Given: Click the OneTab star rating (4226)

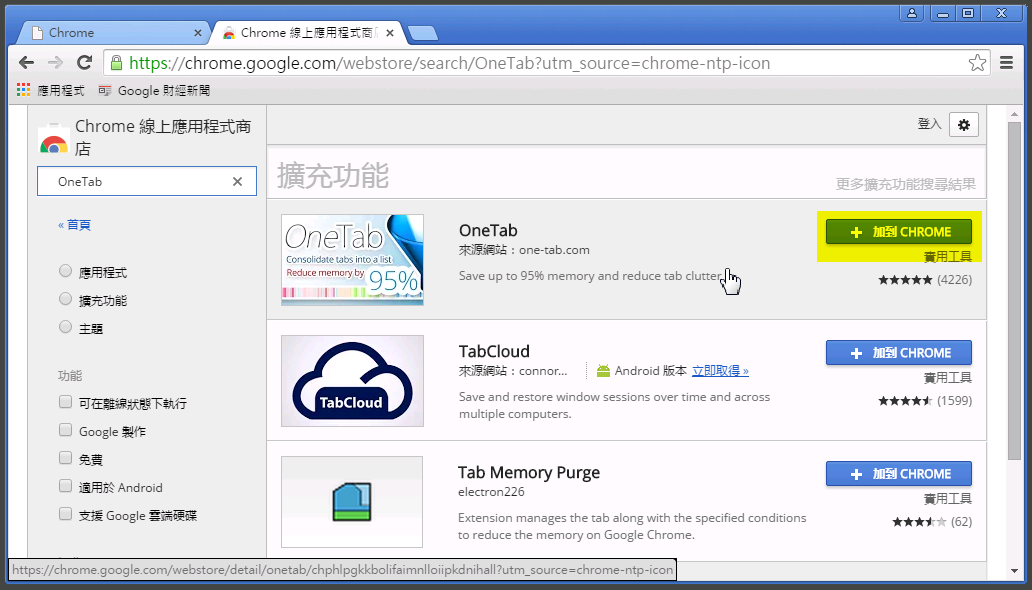Looking at the screenshot, I should (x=925, y=280).
